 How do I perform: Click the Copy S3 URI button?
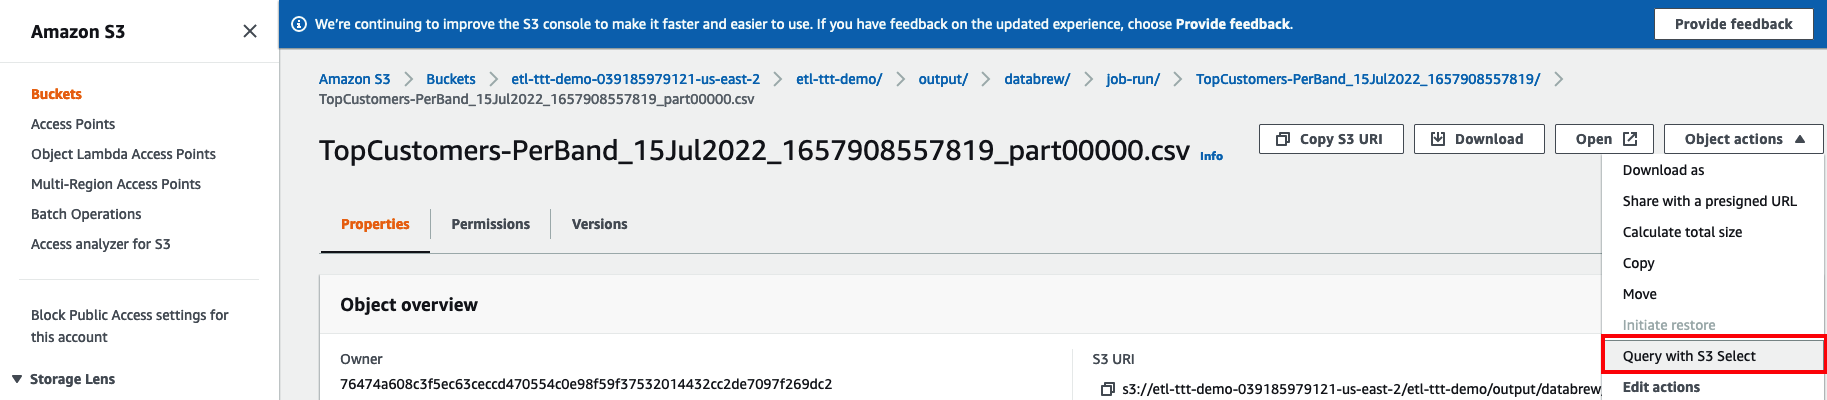pyautogui.click(x=1331, y=139)
